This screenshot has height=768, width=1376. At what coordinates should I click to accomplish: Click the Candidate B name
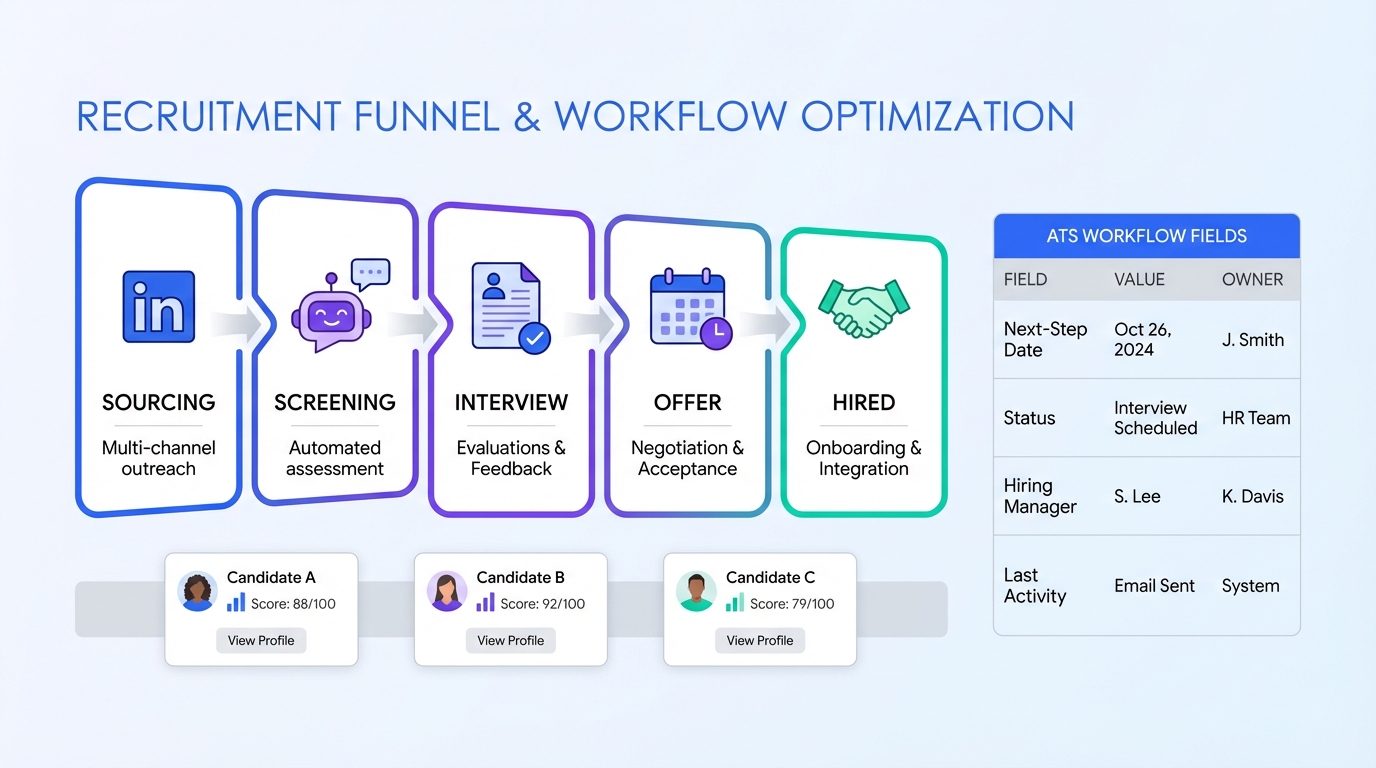pyautogui.click(x=520, y=577)
